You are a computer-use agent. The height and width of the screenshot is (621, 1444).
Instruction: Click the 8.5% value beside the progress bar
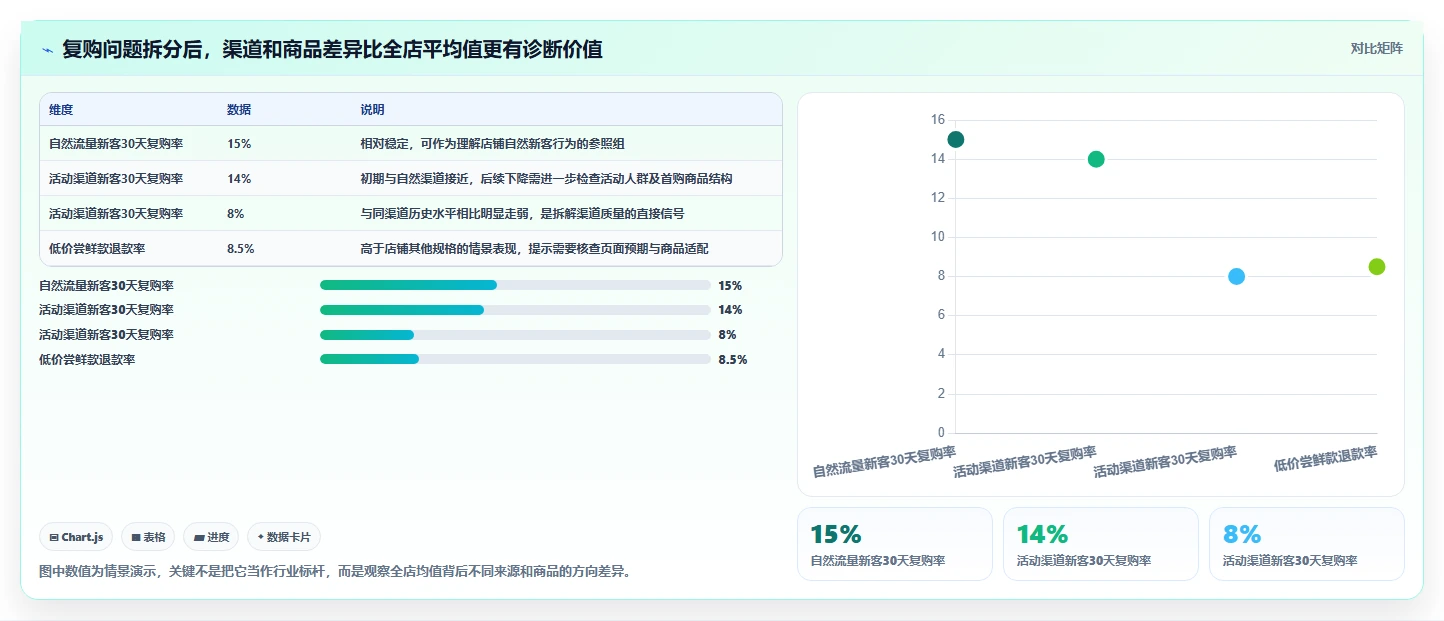[732, 360]
